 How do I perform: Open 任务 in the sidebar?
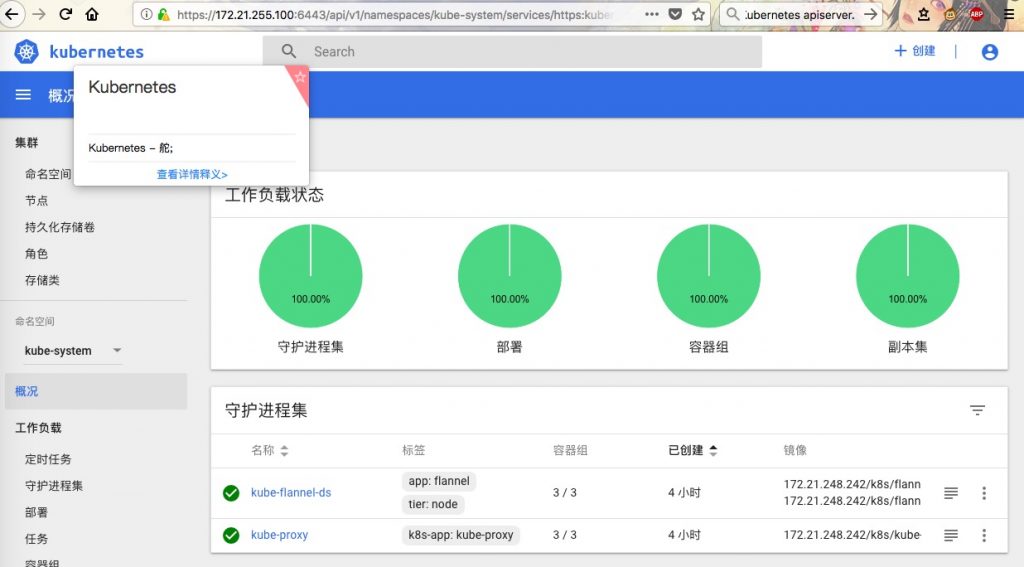(37, 539)
